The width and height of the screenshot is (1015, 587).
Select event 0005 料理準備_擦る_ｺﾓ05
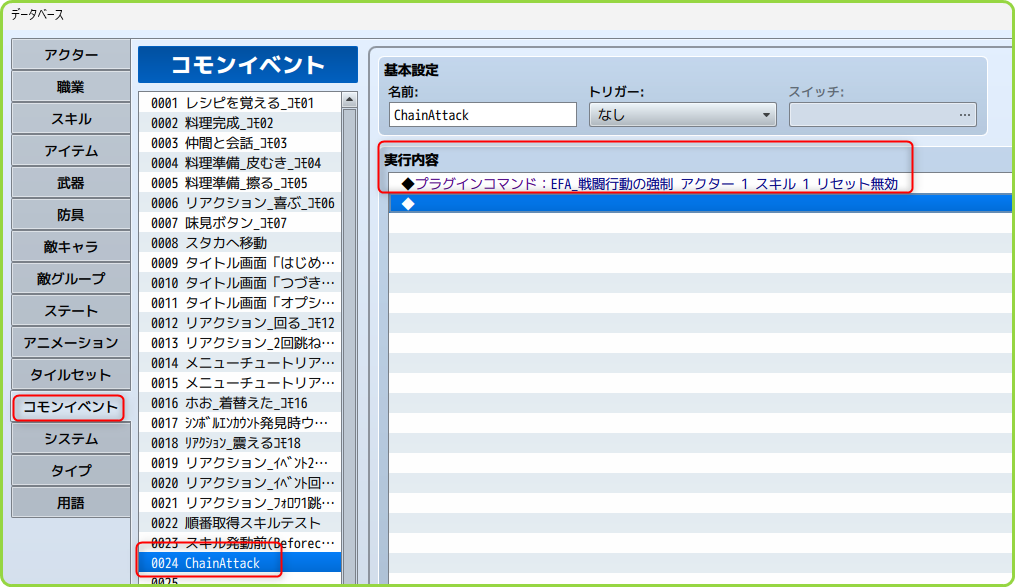240,183
